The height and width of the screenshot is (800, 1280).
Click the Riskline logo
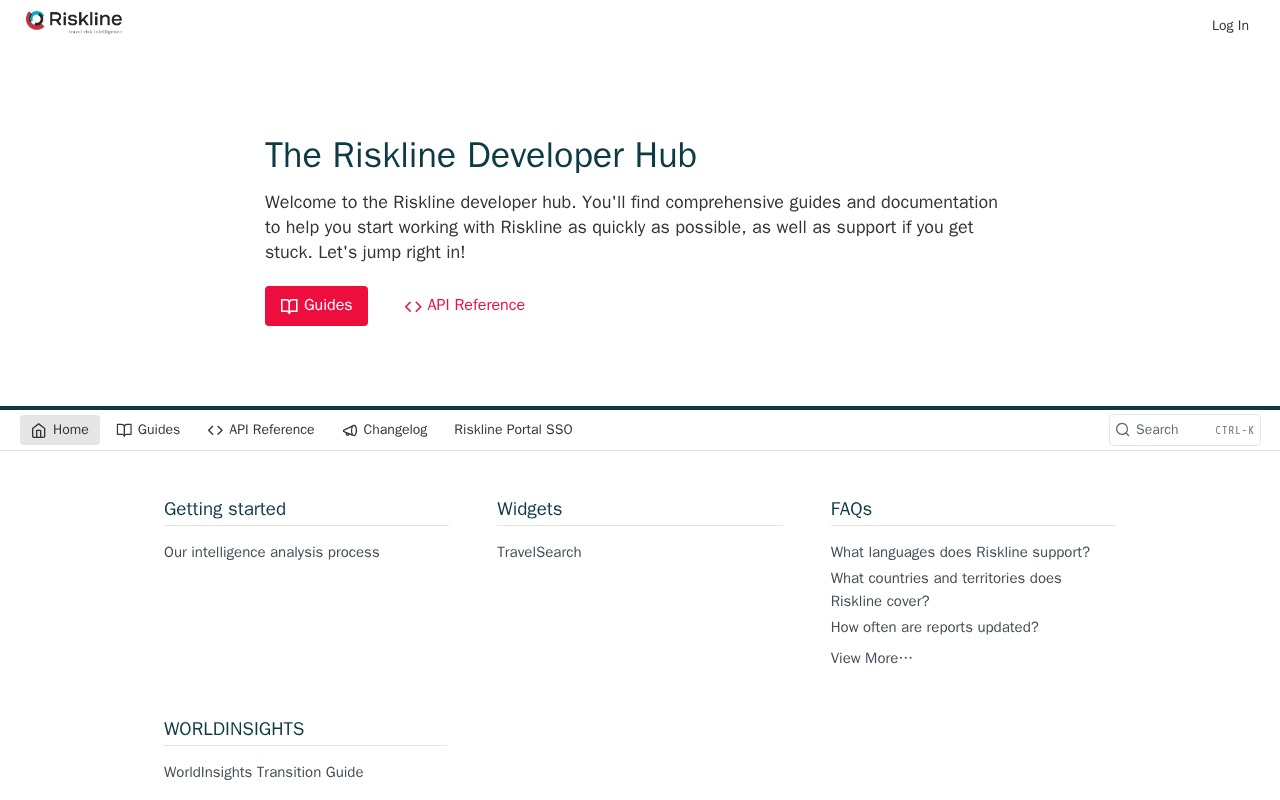(x=74, y=22)
